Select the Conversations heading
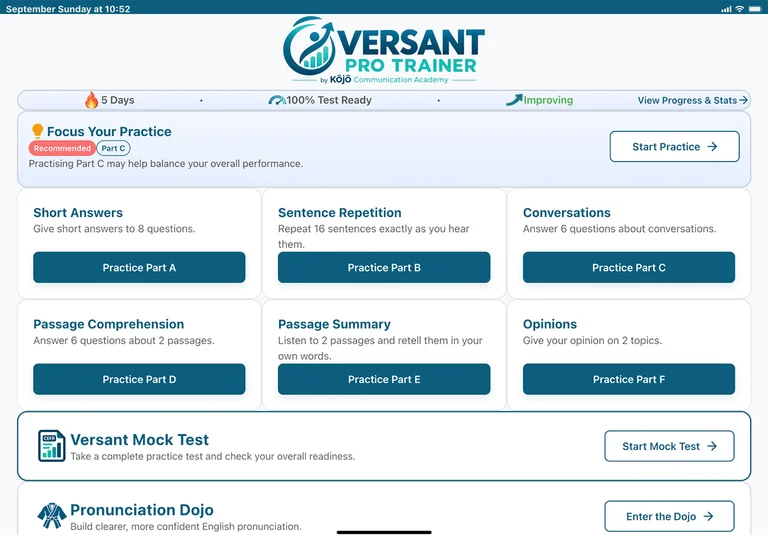 tap(567, 213)
